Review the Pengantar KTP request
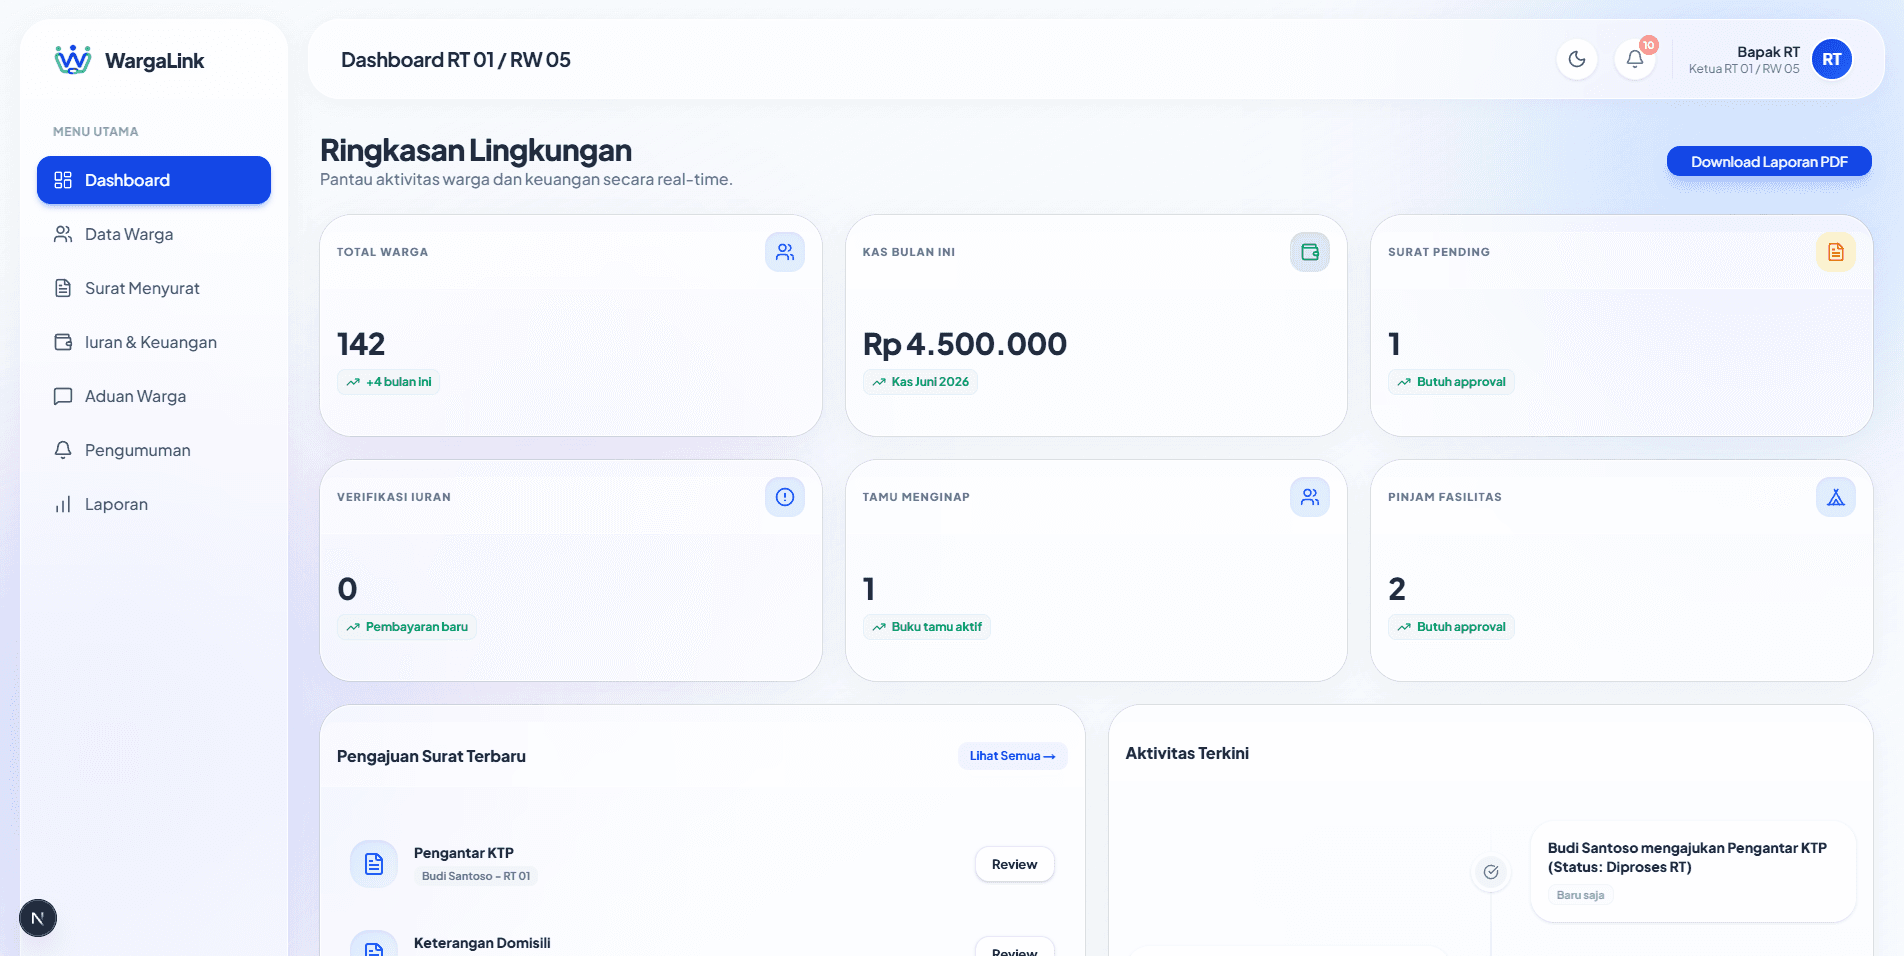Image resolution: width=1904 pixels, height=956 pixels. pyautogui.click(x=1015, y=864)
